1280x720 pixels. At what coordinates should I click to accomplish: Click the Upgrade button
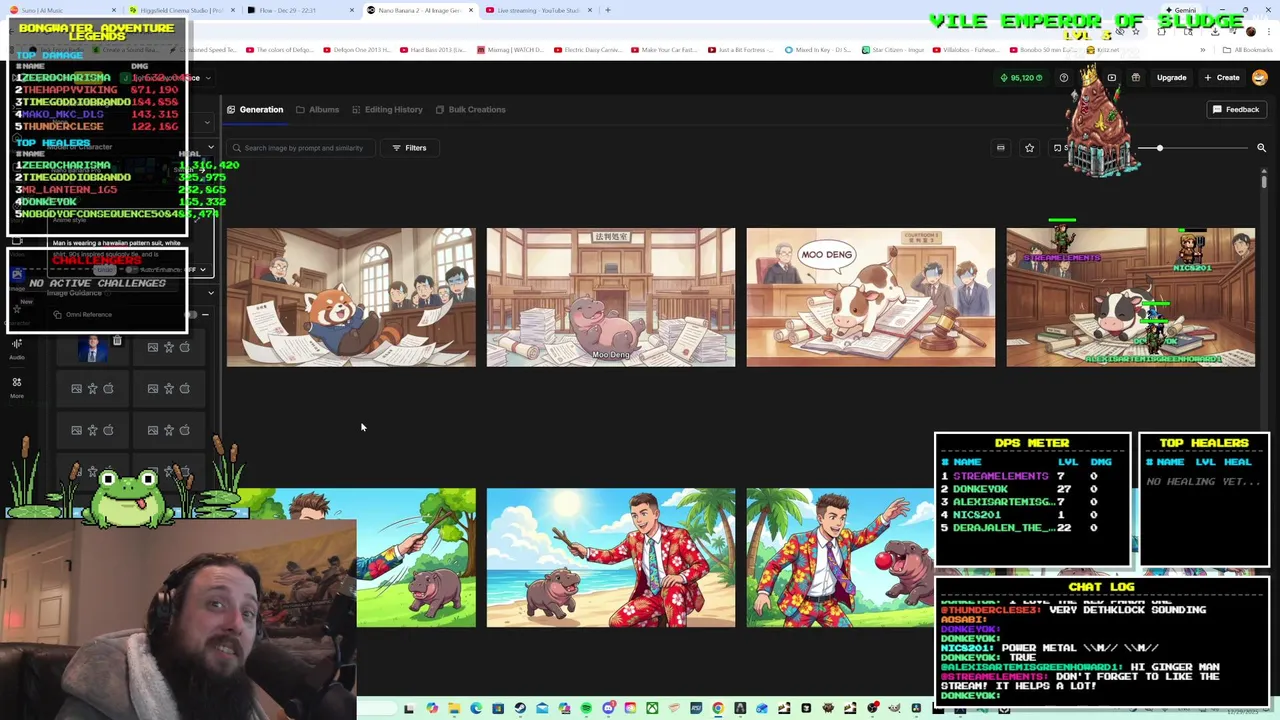point(1171,78)
